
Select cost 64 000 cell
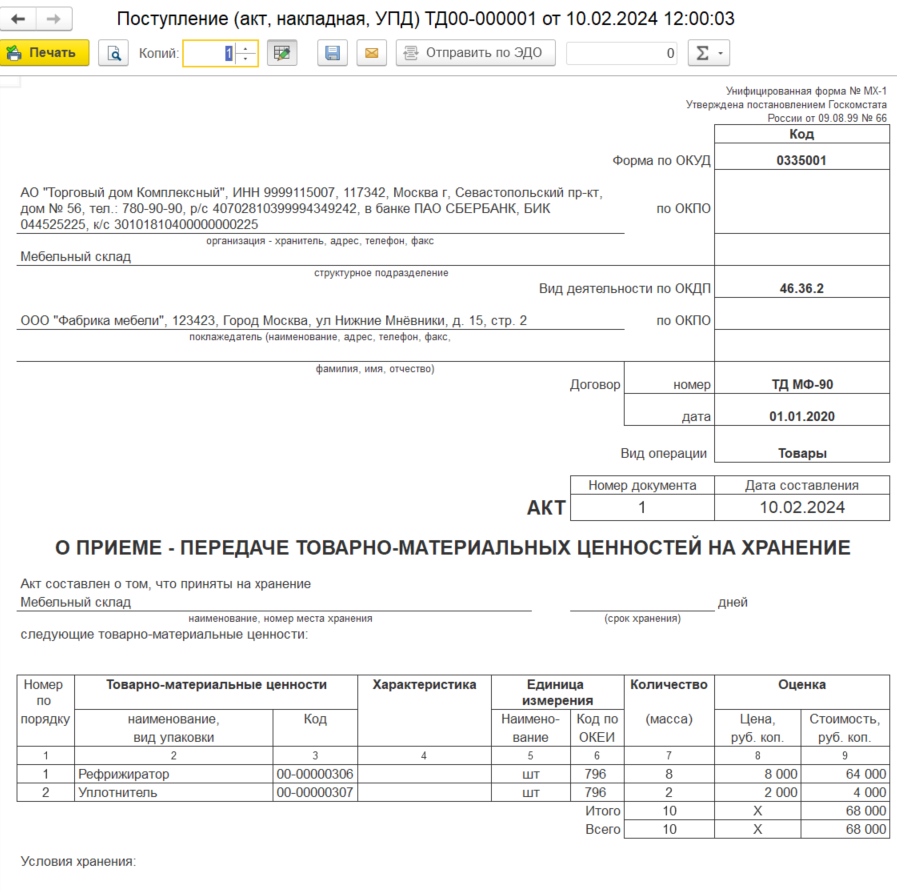point(845,774)
